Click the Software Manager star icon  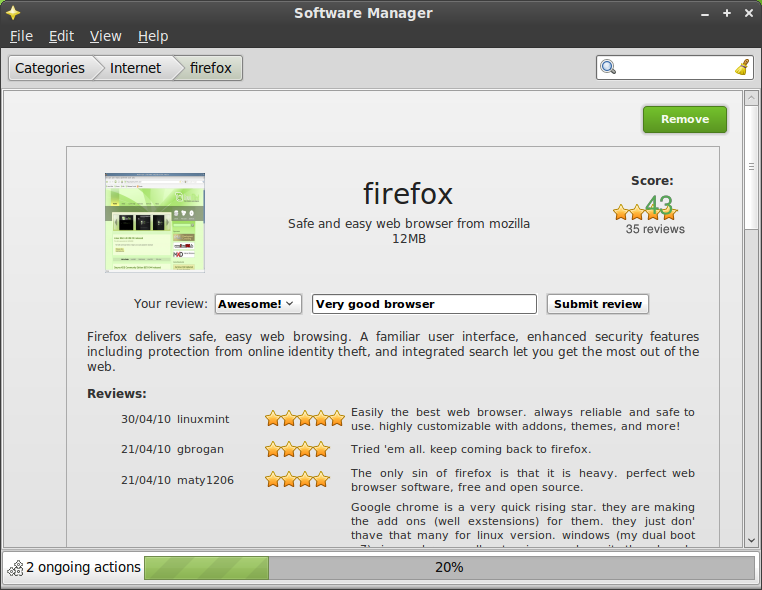click(13, 13)
